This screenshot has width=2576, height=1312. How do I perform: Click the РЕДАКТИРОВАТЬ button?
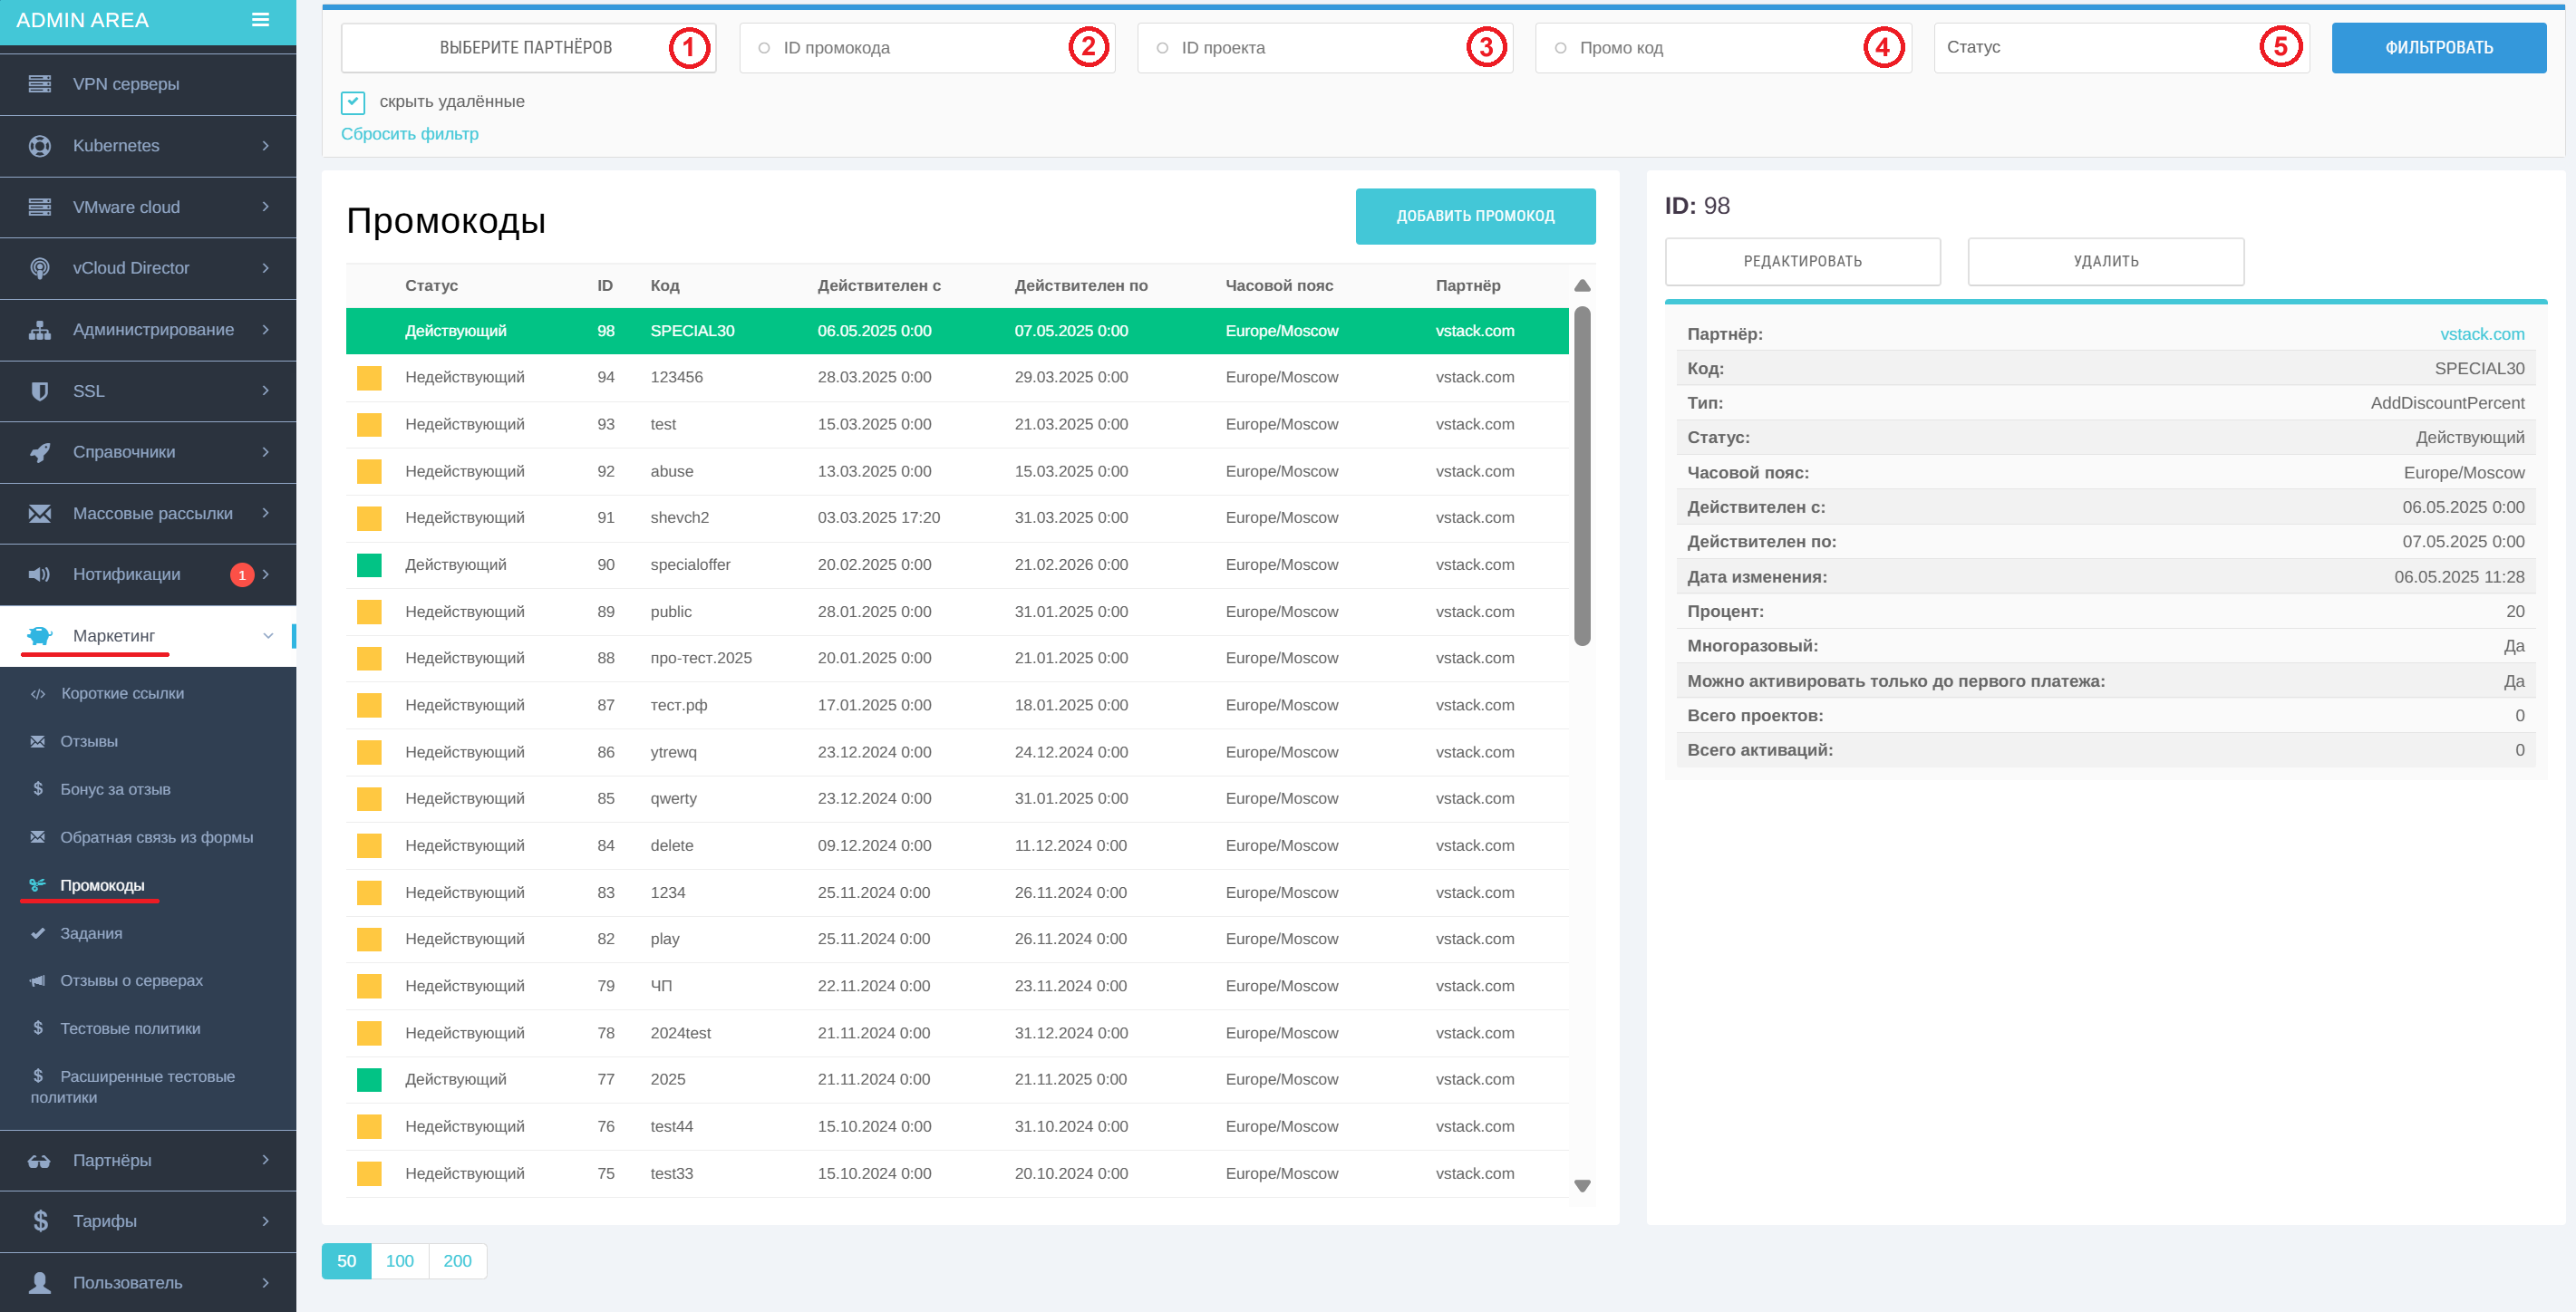(1802, 262)
